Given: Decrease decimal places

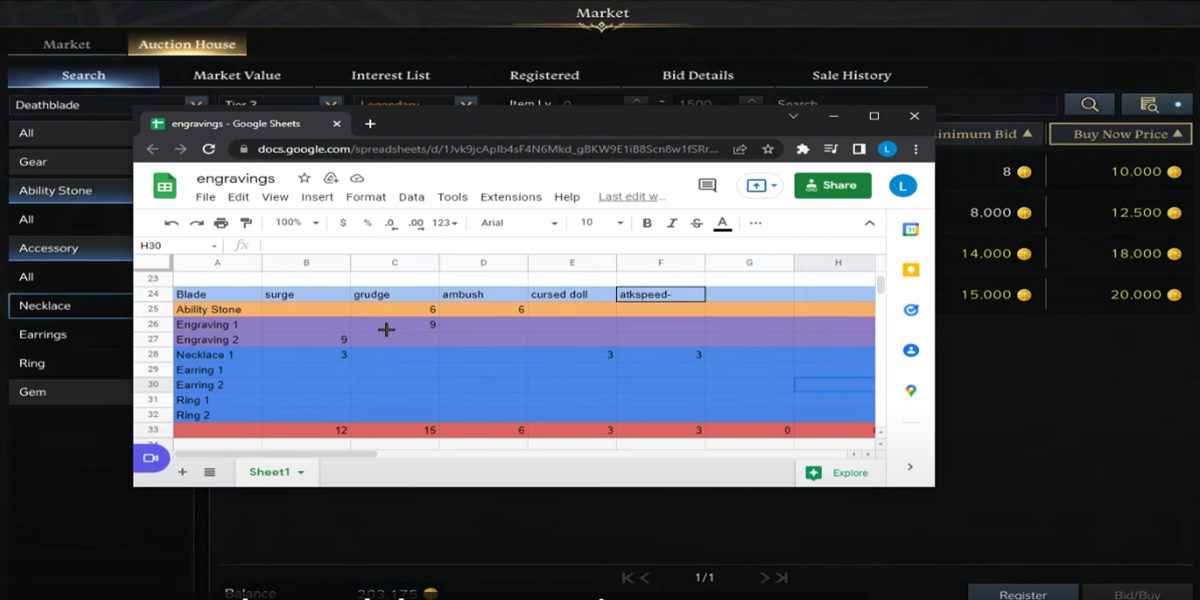Looking at the screenshot, I should click(x=390, y=223).
